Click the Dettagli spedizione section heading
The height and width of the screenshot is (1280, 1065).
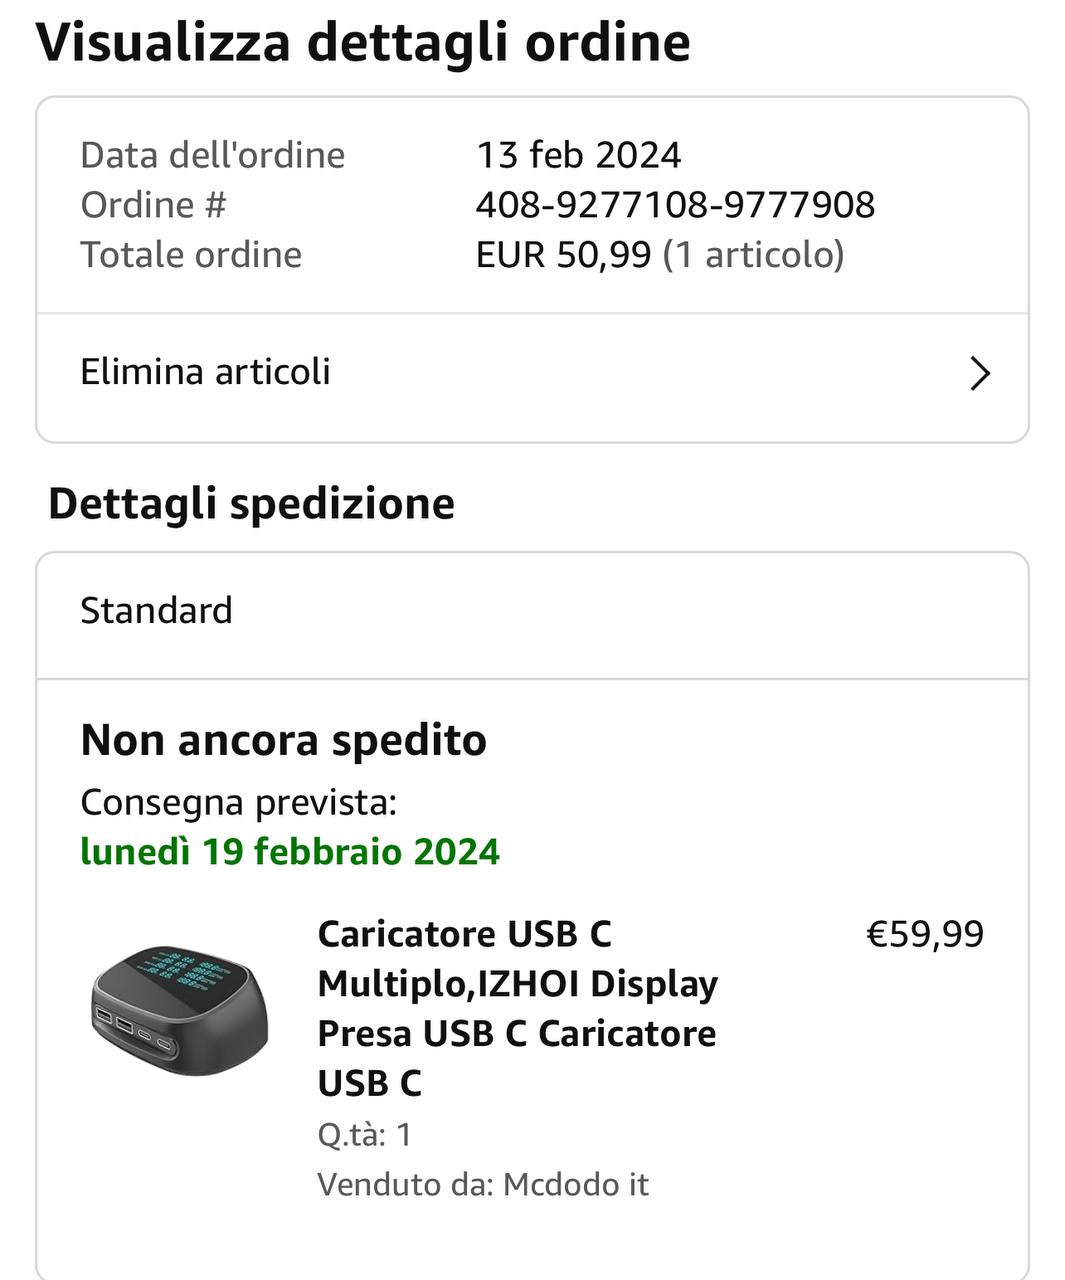click(251, 503)
